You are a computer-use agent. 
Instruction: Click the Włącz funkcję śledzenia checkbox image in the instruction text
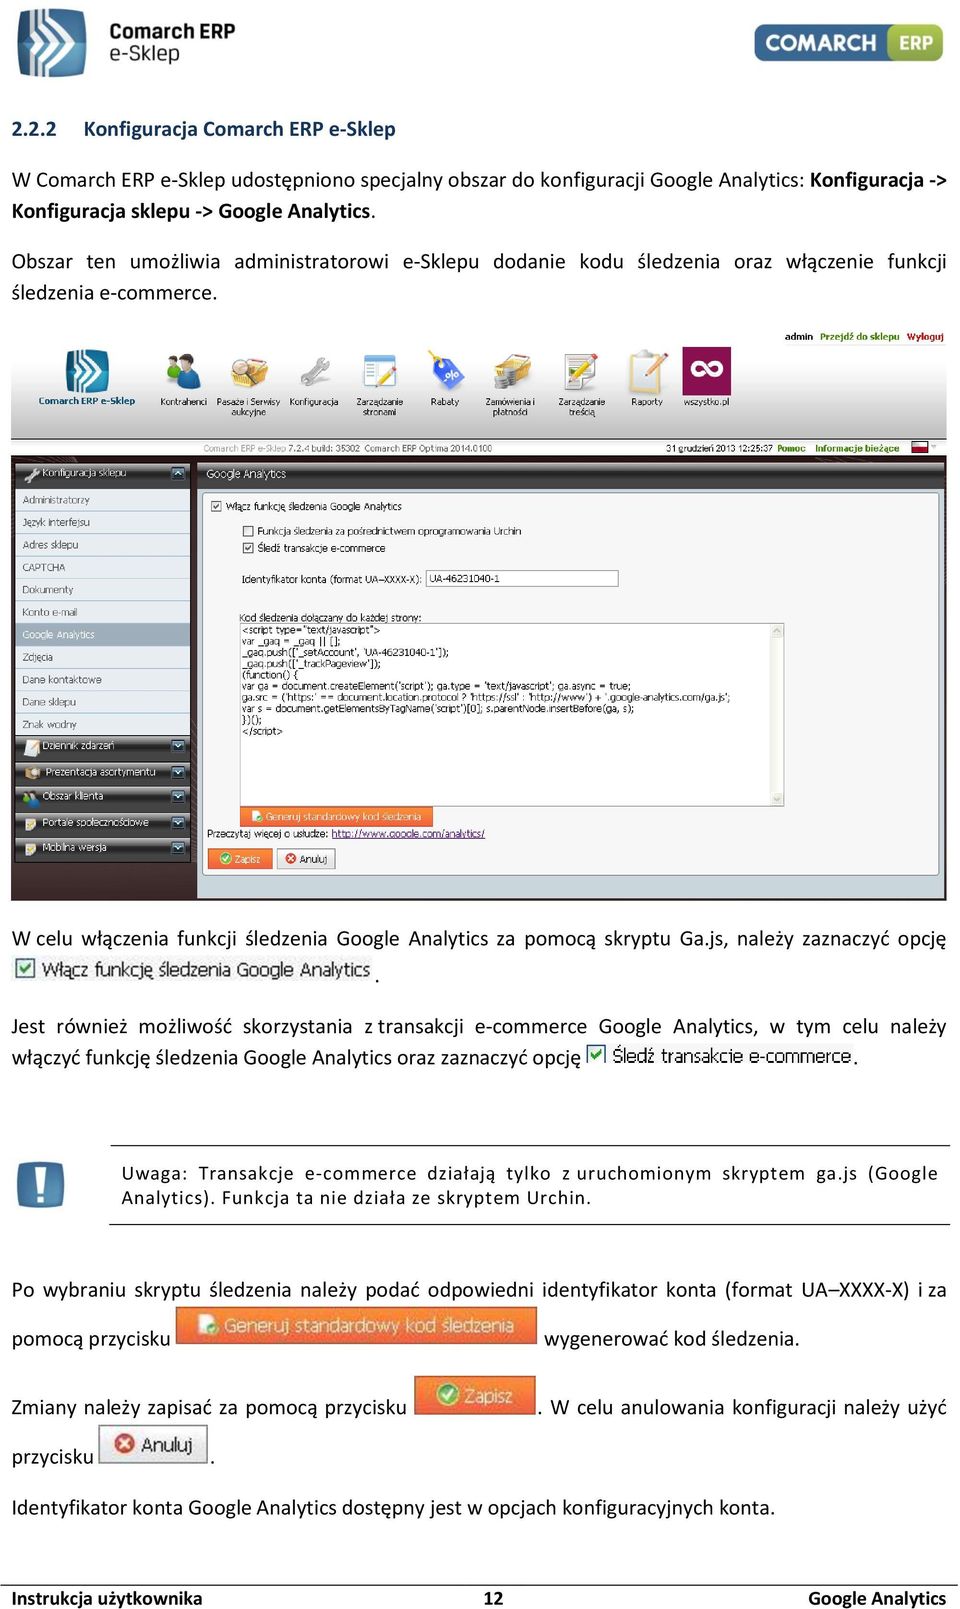coord(25,968)
